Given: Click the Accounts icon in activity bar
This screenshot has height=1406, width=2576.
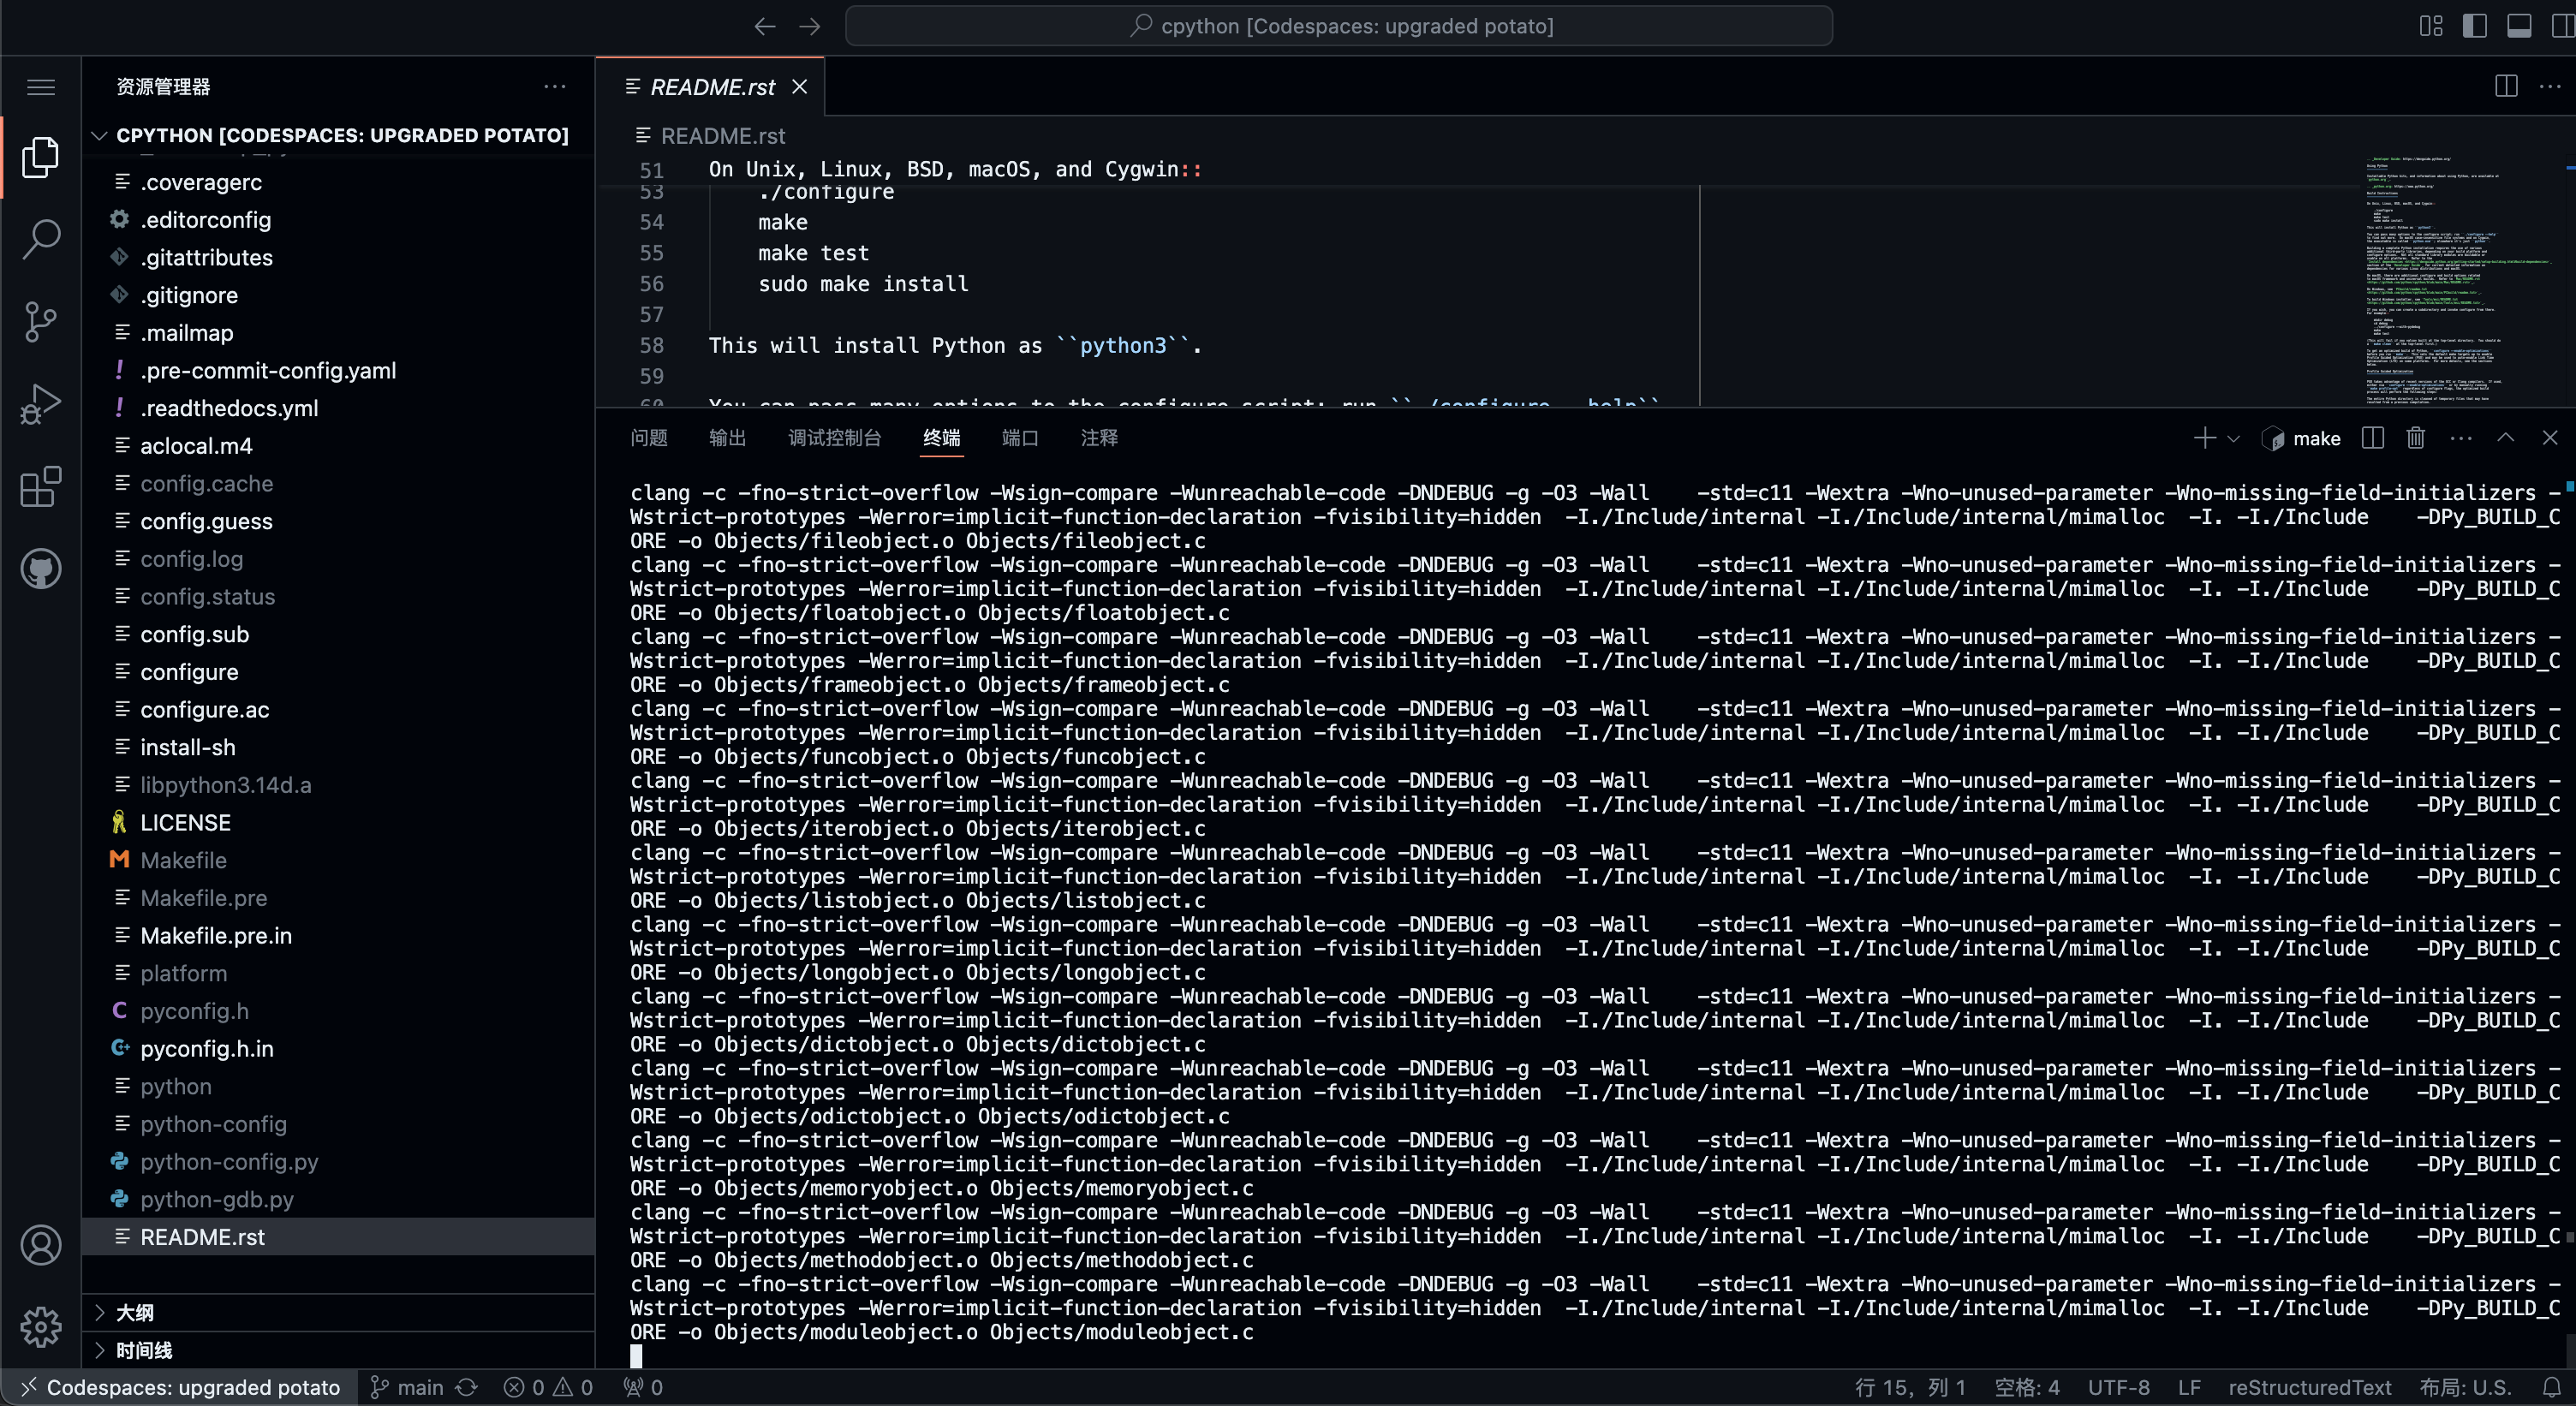Looking at the screenshot, I should point(41,1245).
